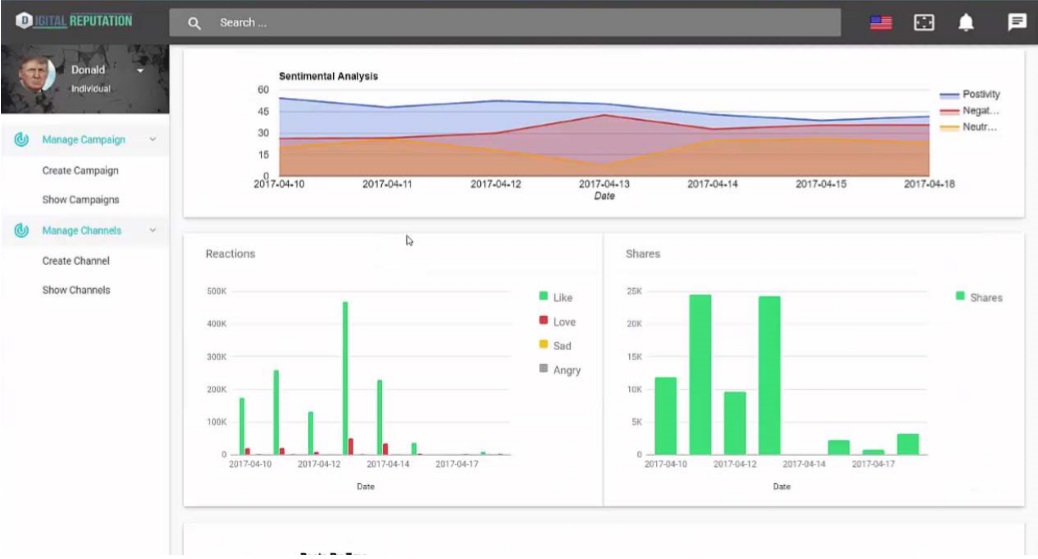
Task: Toggle the Love series in Reactions legend
Action: 557,322
